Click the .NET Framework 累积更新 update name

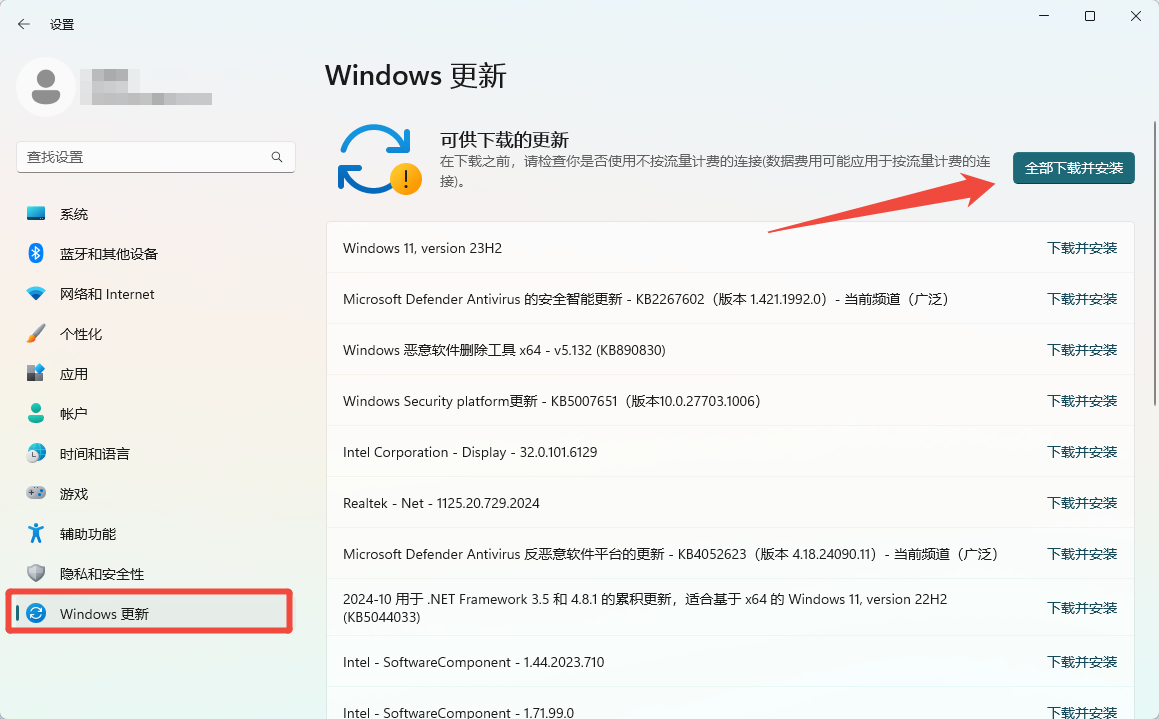coord(645,607)
